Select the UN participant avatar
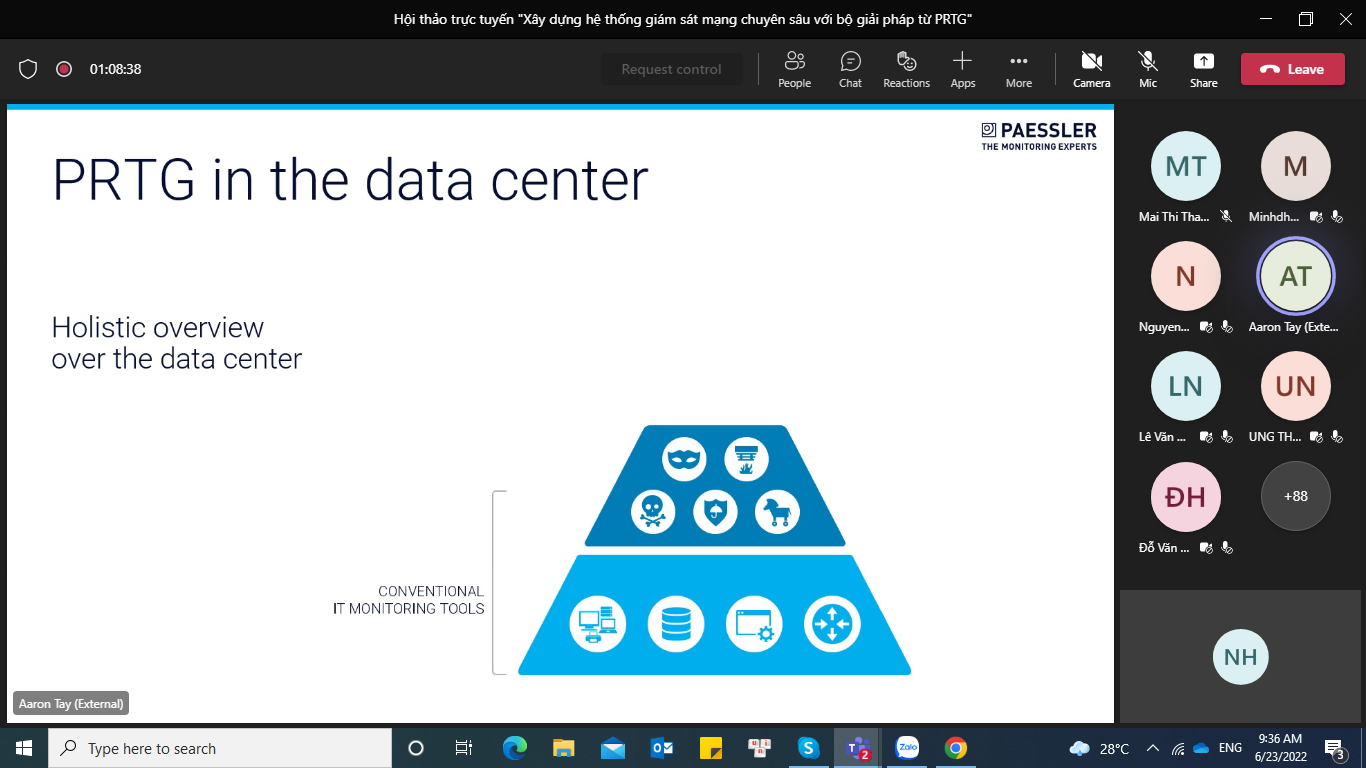Screen dimensions: 1366x768 click(1295, 386)
